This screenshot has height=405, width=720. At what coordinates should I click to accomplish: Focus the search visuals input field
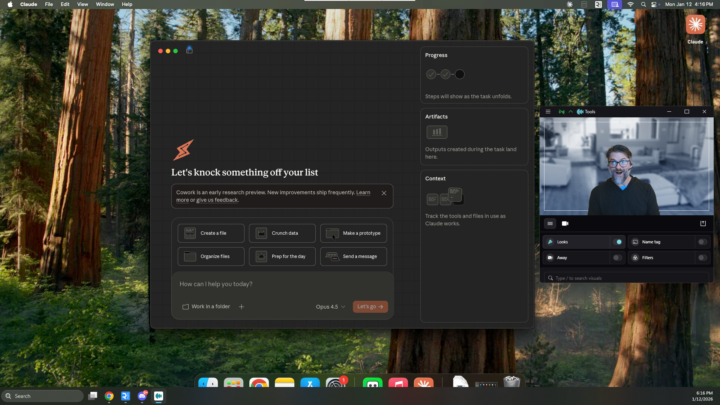click(626, 278)
